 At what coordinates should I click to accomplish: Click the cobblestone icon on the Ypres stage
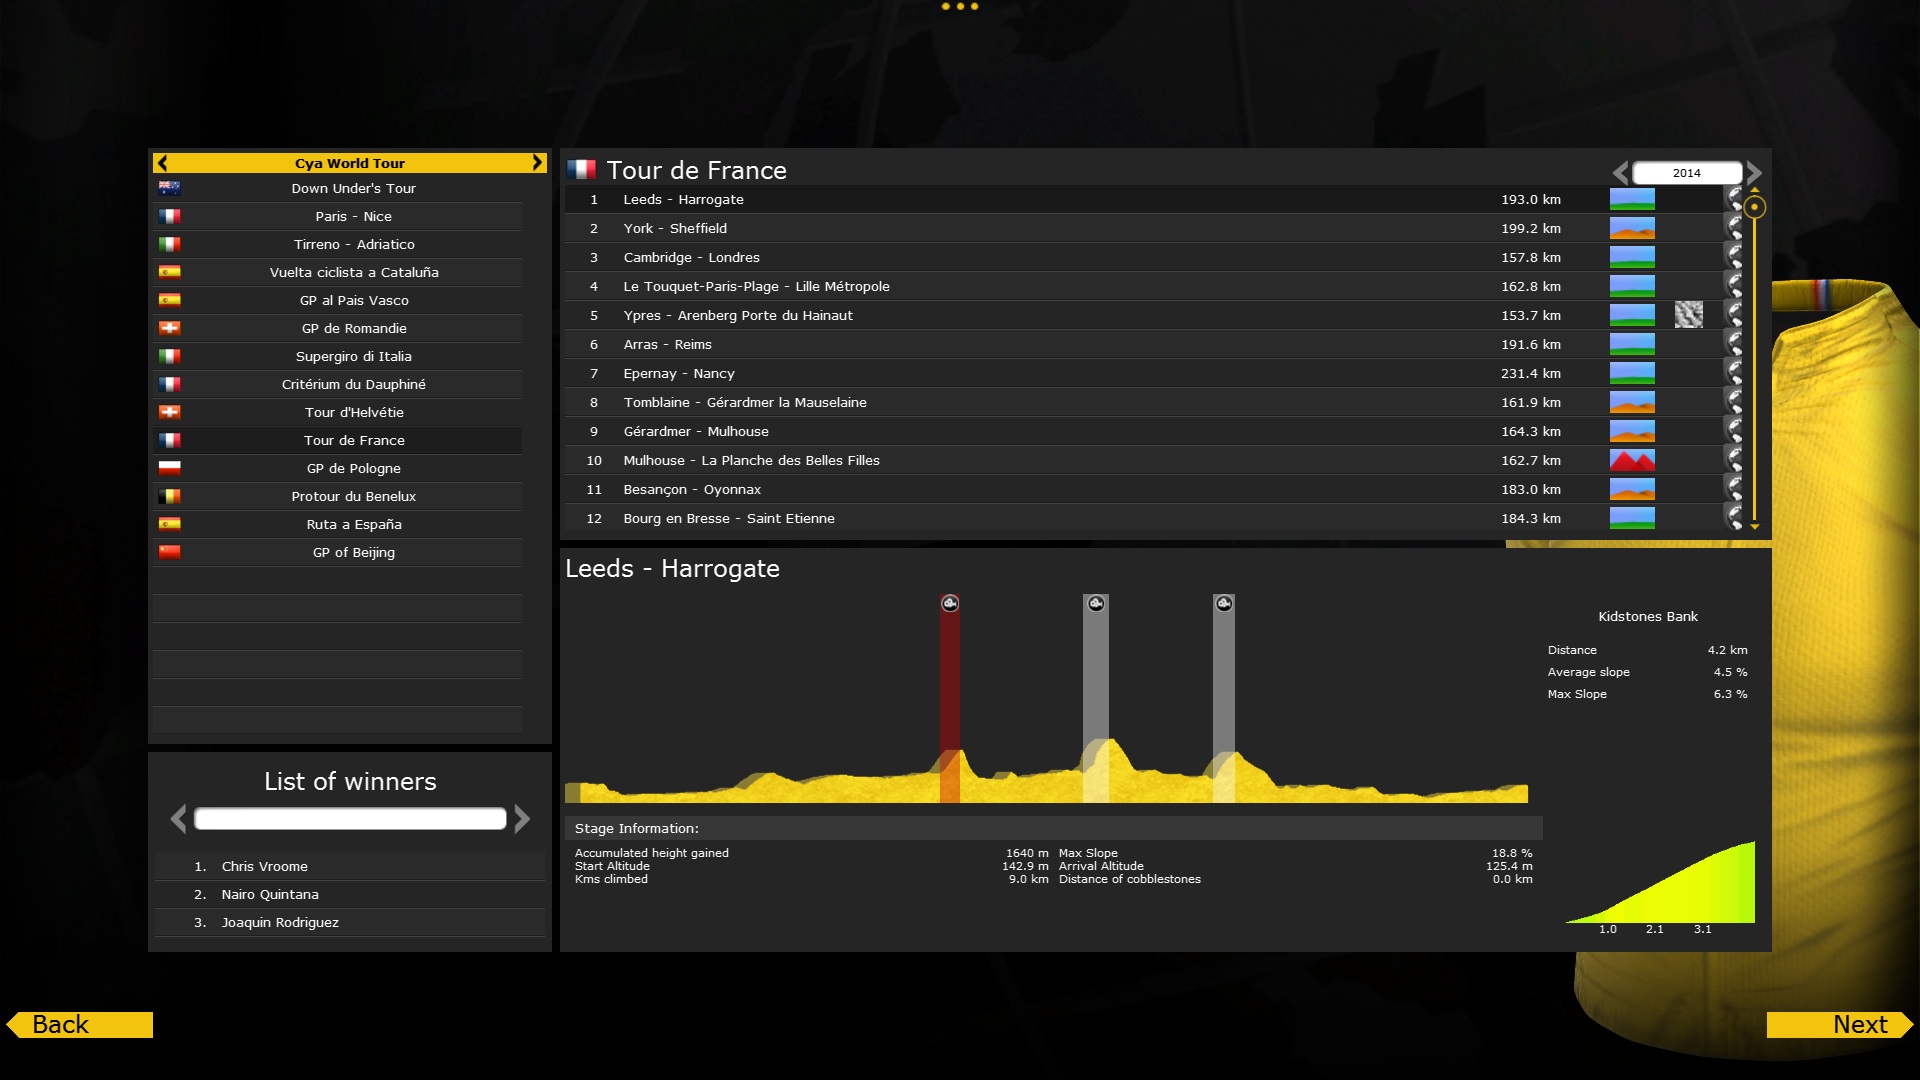(1688, 315)
